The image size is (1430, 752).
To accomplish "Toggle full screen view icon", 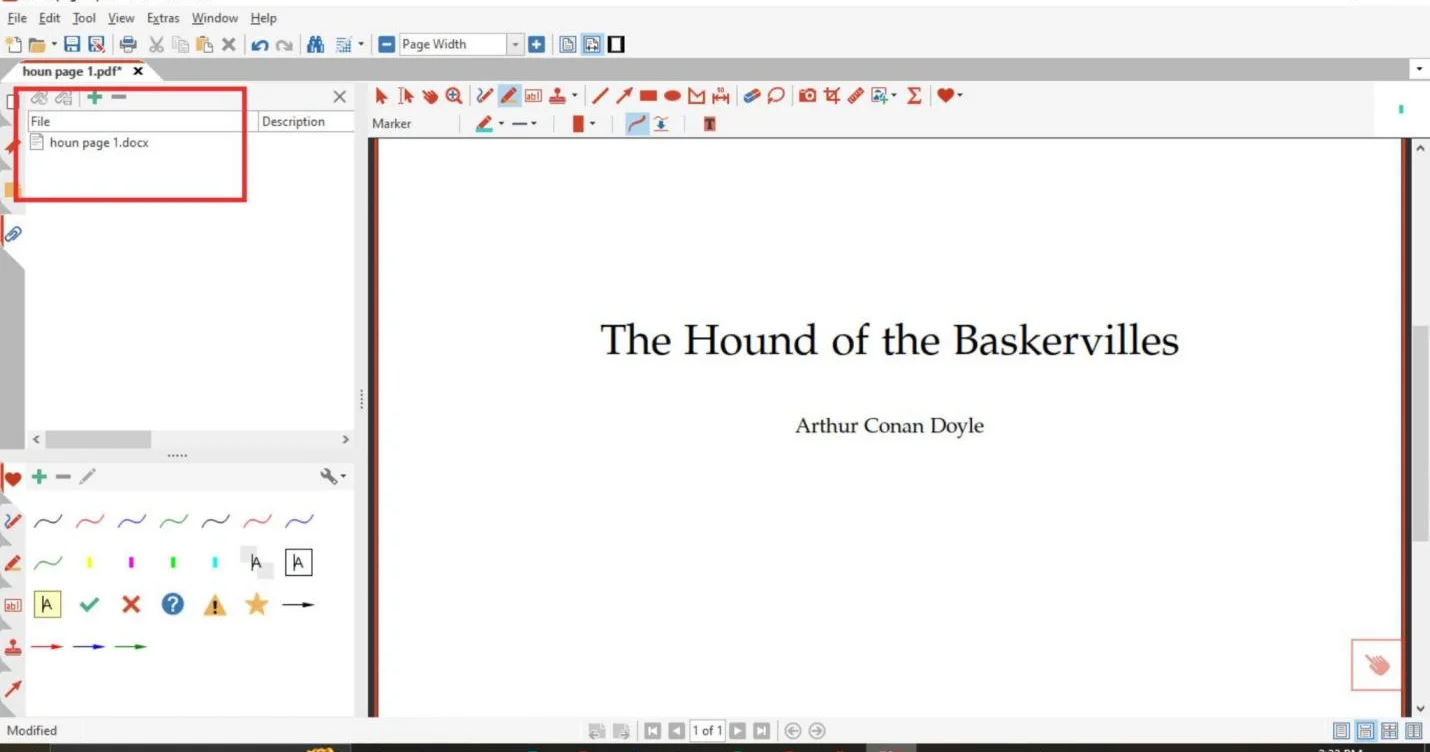I will coord(617,44).
